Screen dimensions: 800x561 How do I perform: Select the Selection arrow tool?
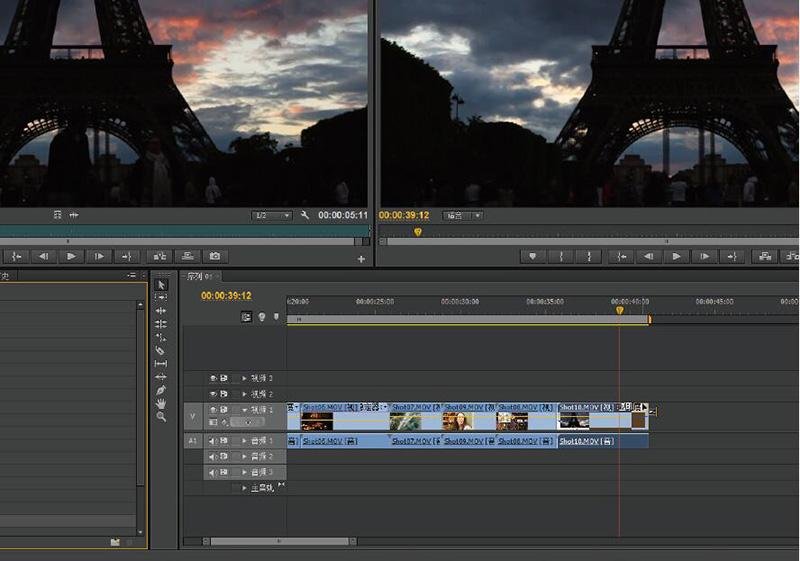tap(161, 285)
